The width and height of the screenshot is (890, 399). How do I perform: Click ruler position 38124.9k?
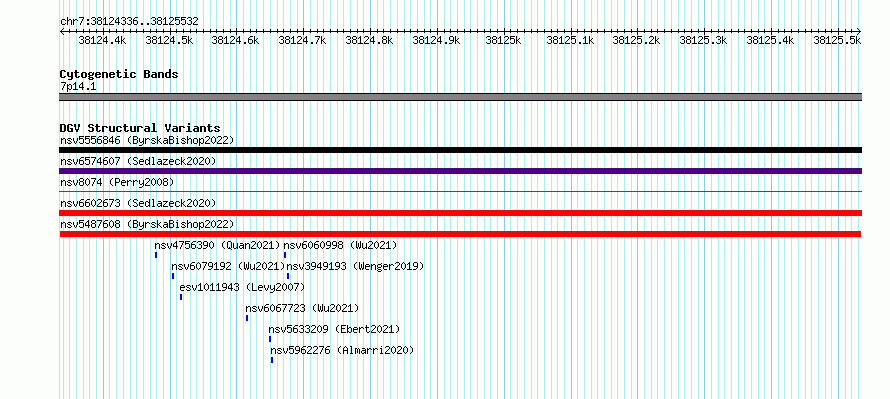click(436, 40)
